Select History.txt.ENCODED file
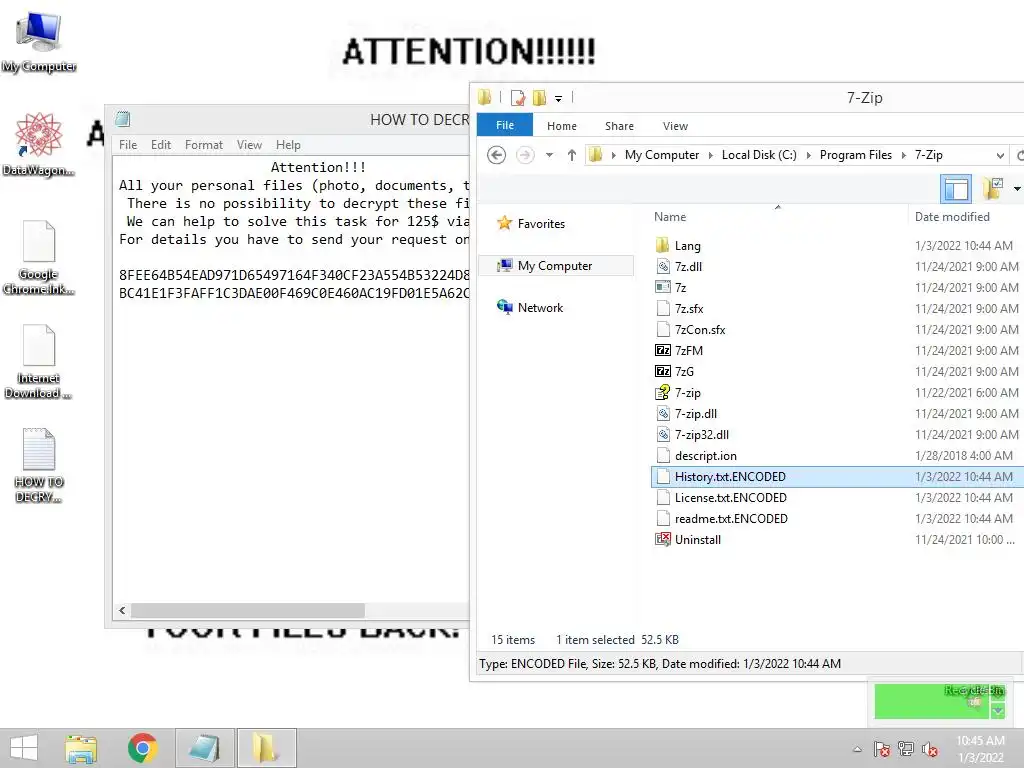Screen dimensions: 1024x768 [x=837, y=477]
